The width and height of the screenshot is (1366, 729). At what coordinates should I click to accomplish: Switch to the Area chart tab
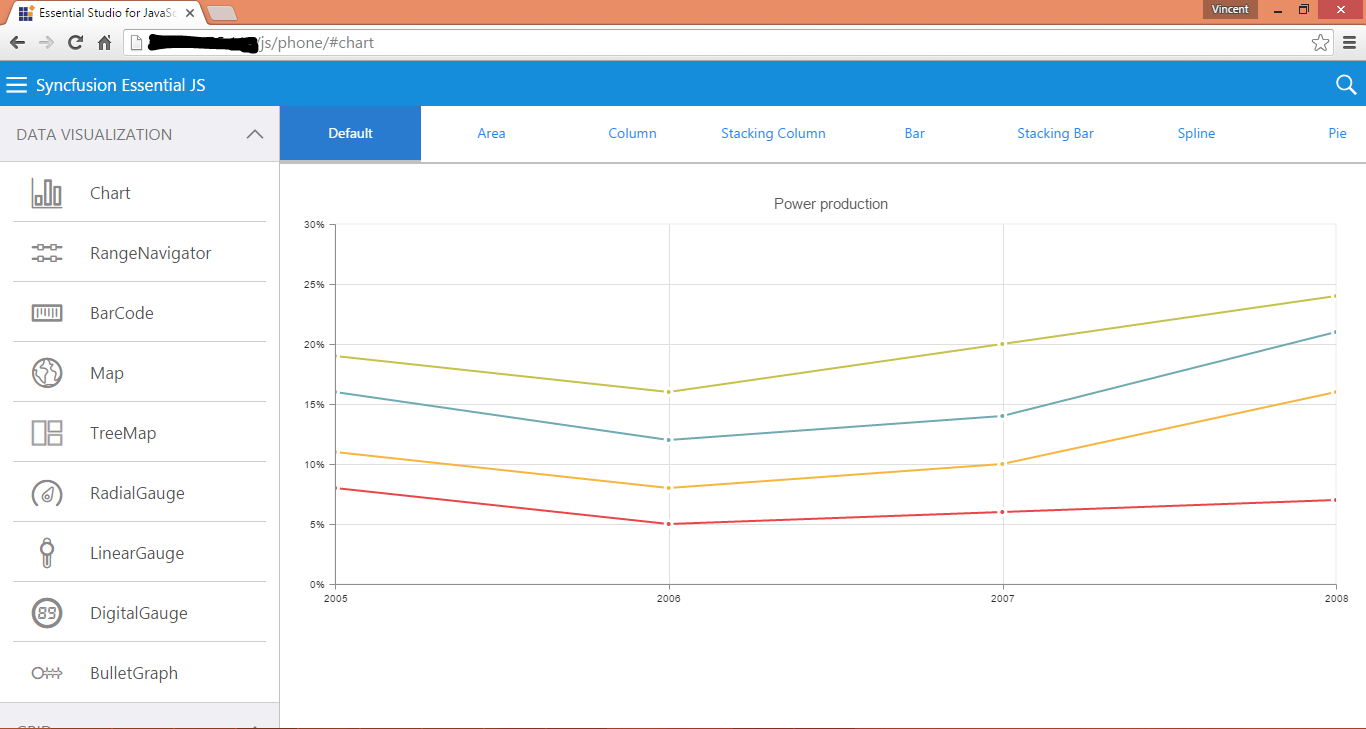pyautogui.click(x=491, y=134)
